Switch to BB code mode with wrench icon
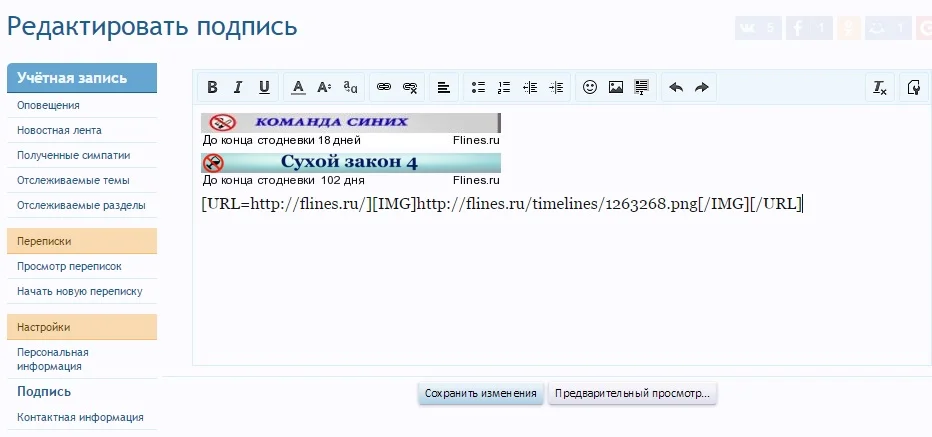Viewport: 932px width, 437px height. 914,88
